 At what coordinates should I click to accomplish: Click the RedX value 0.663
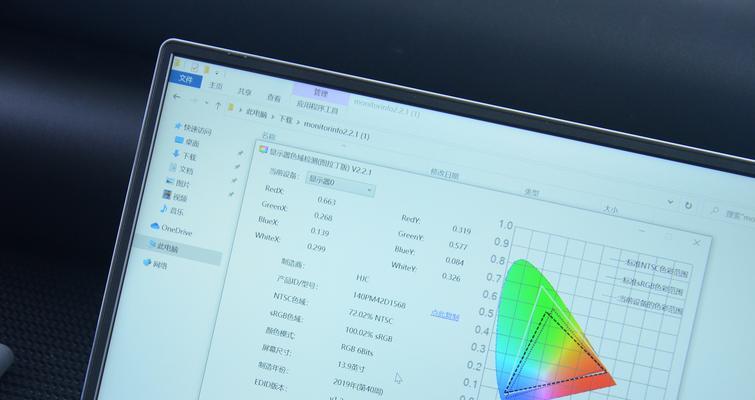(x=326, y=200)
